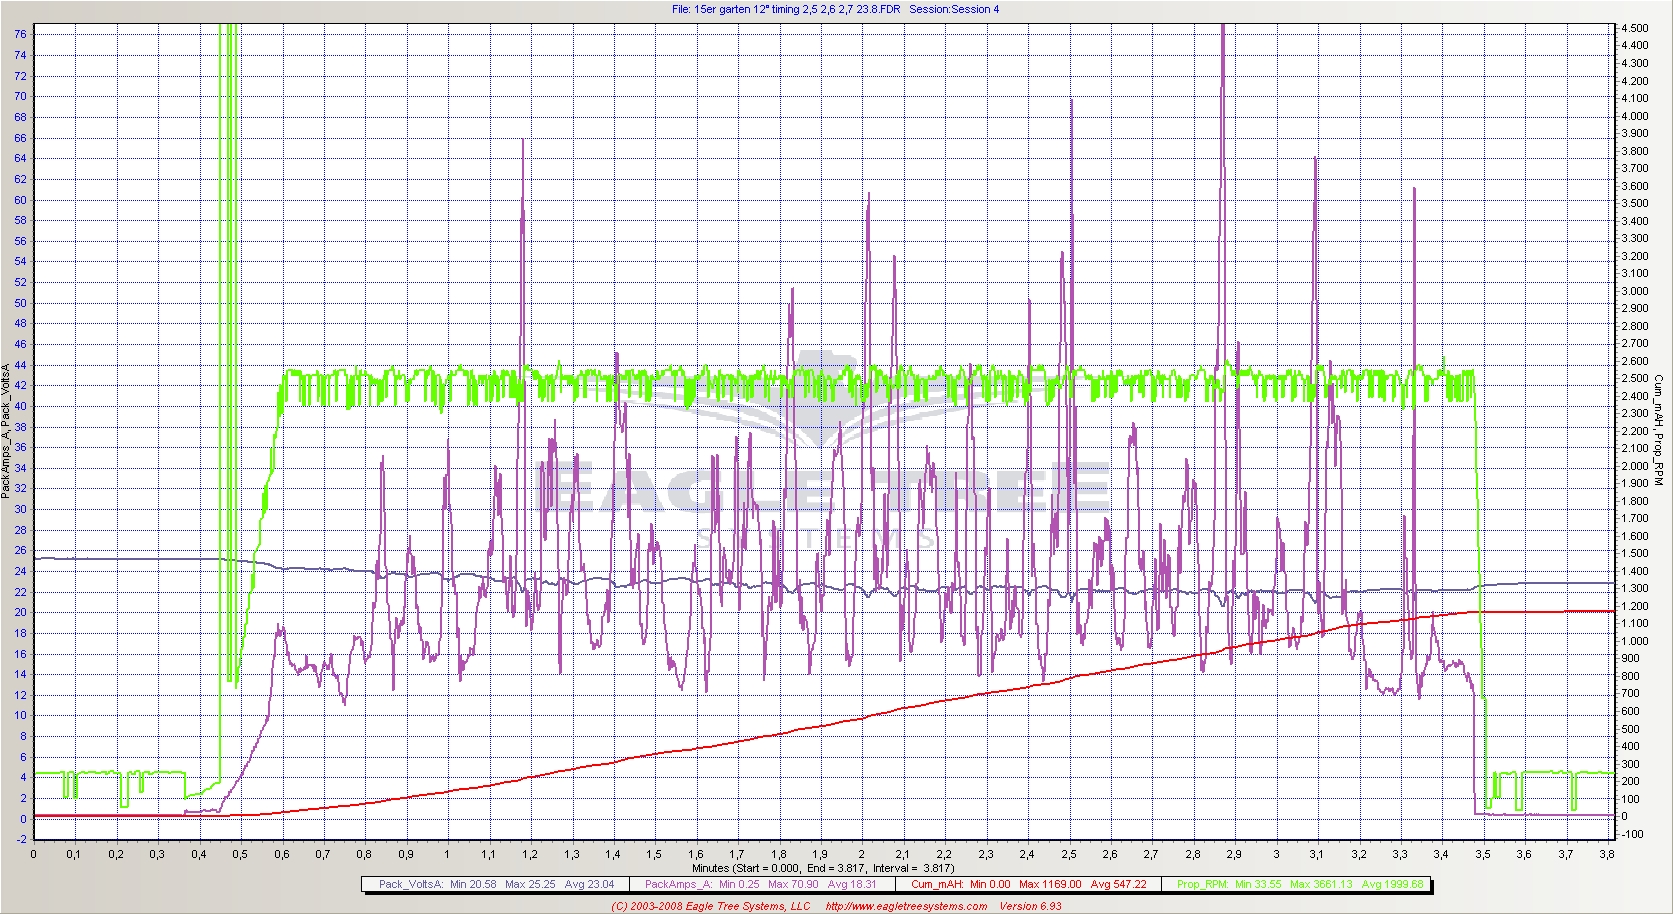
Task: Open the www.eagletreesystems.com link
Action: (x=906, y=906)
